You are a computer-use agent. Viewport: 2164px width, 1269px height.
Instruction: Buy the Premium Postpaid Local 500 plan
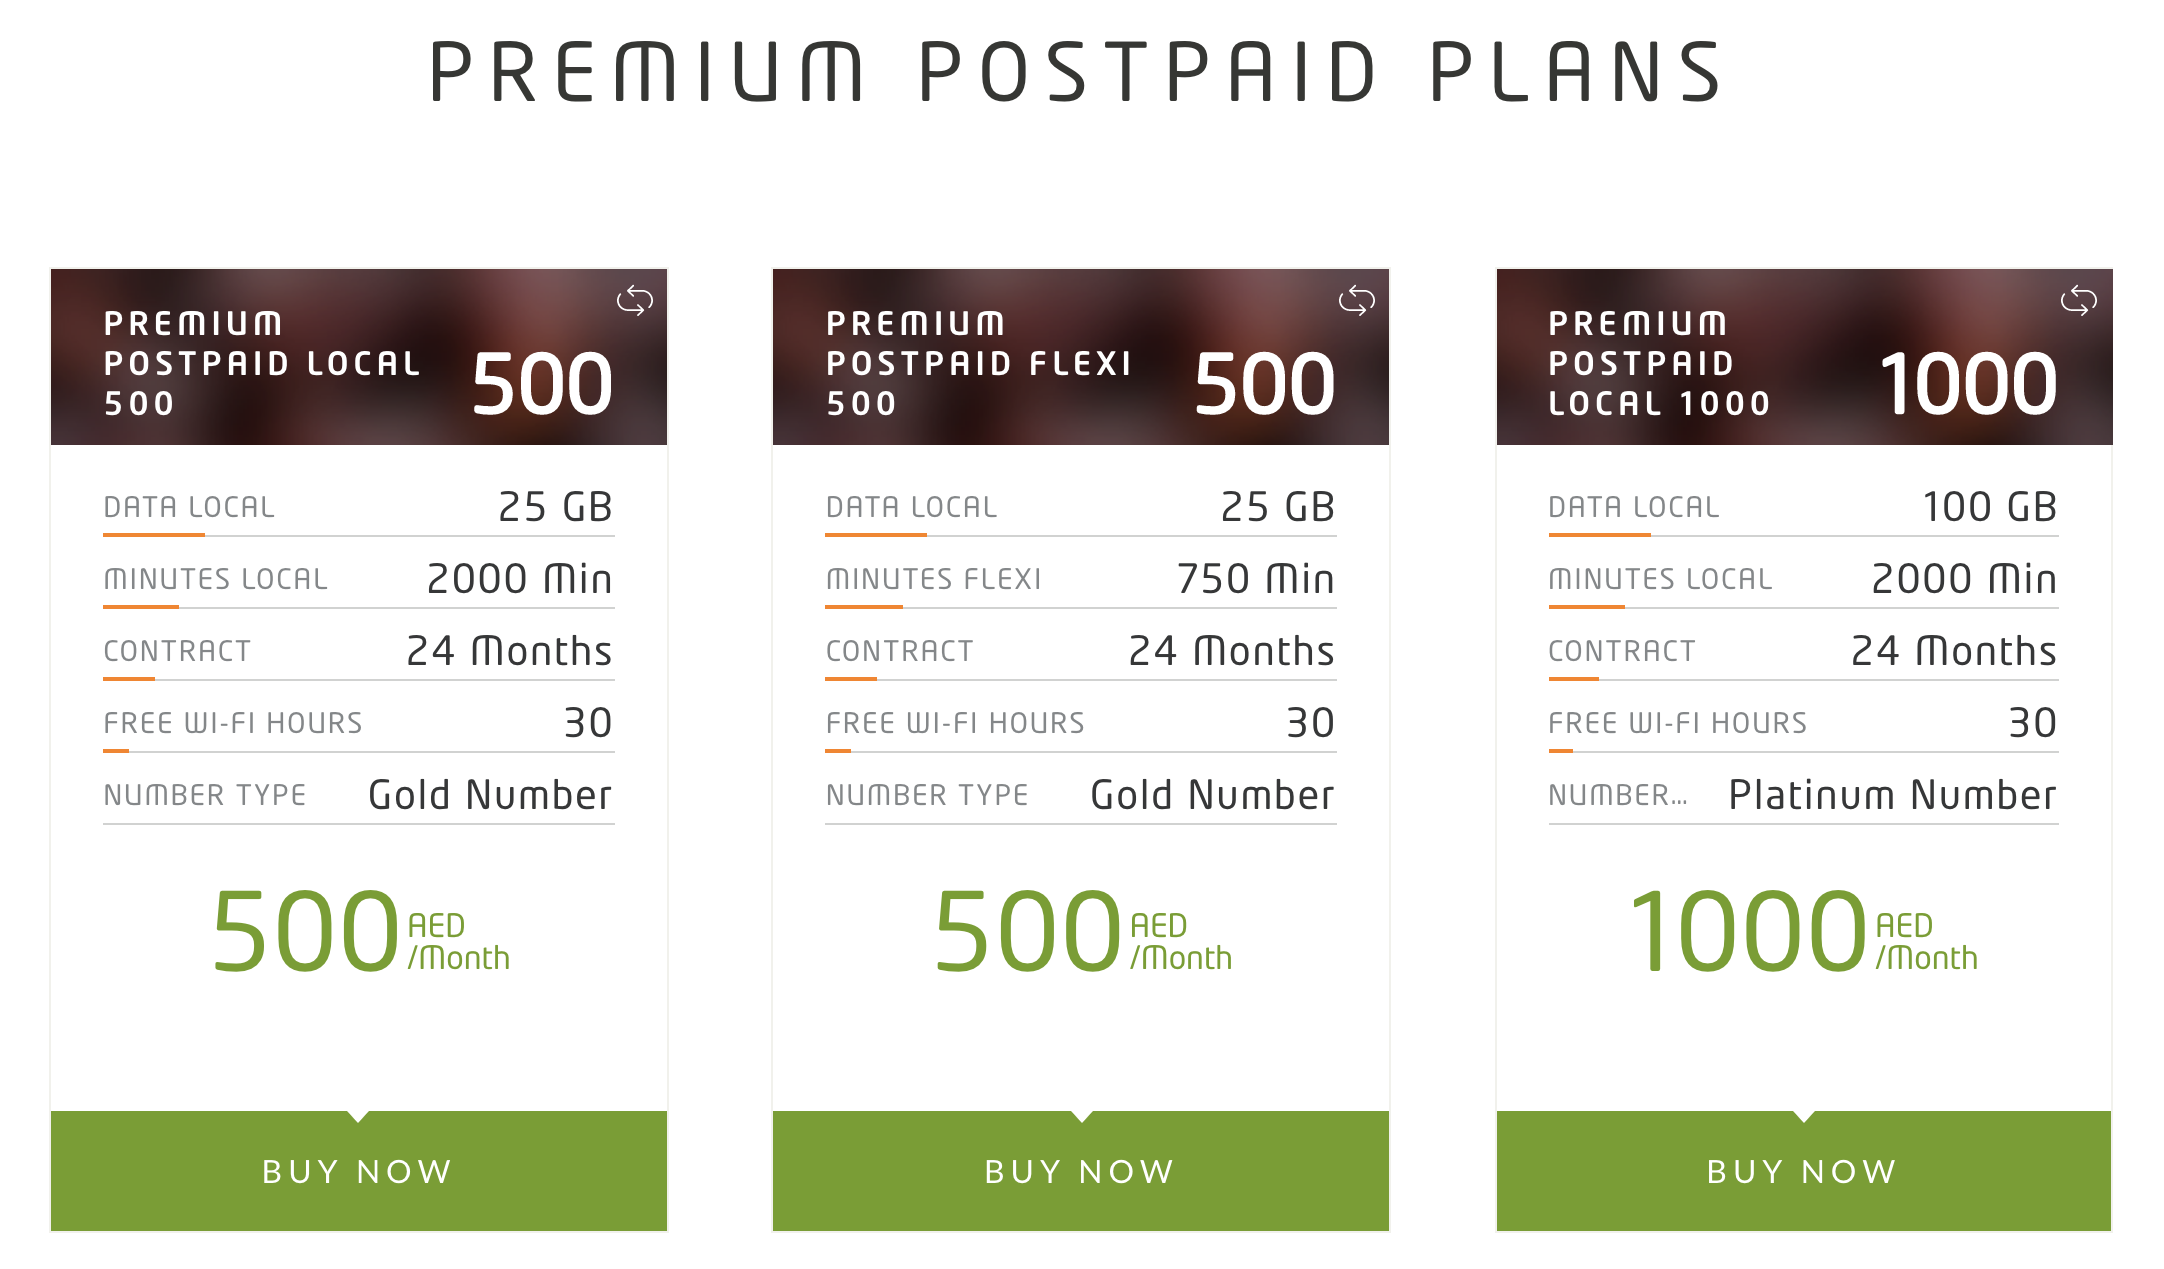(358, 1171)
